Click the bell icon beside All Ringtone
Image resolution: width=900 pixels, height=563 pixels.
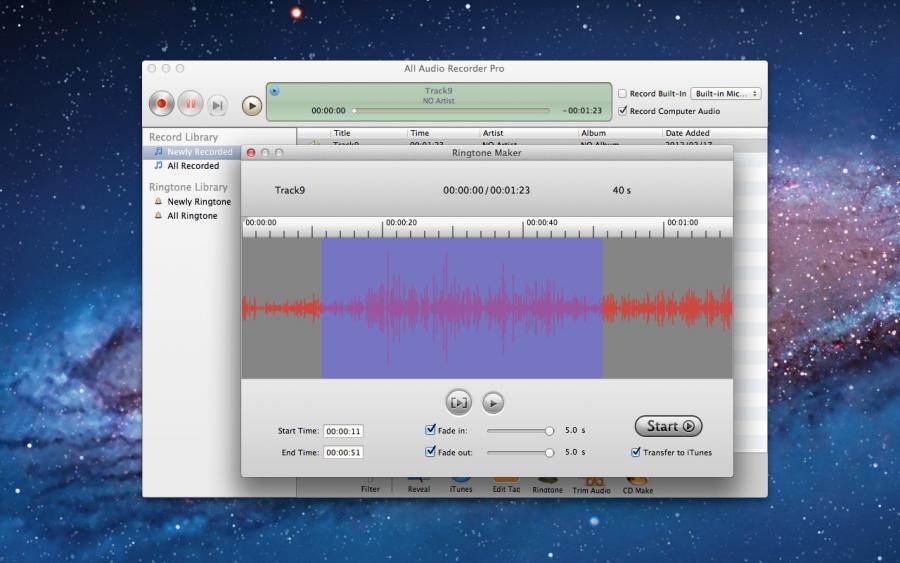coord(158,215)
